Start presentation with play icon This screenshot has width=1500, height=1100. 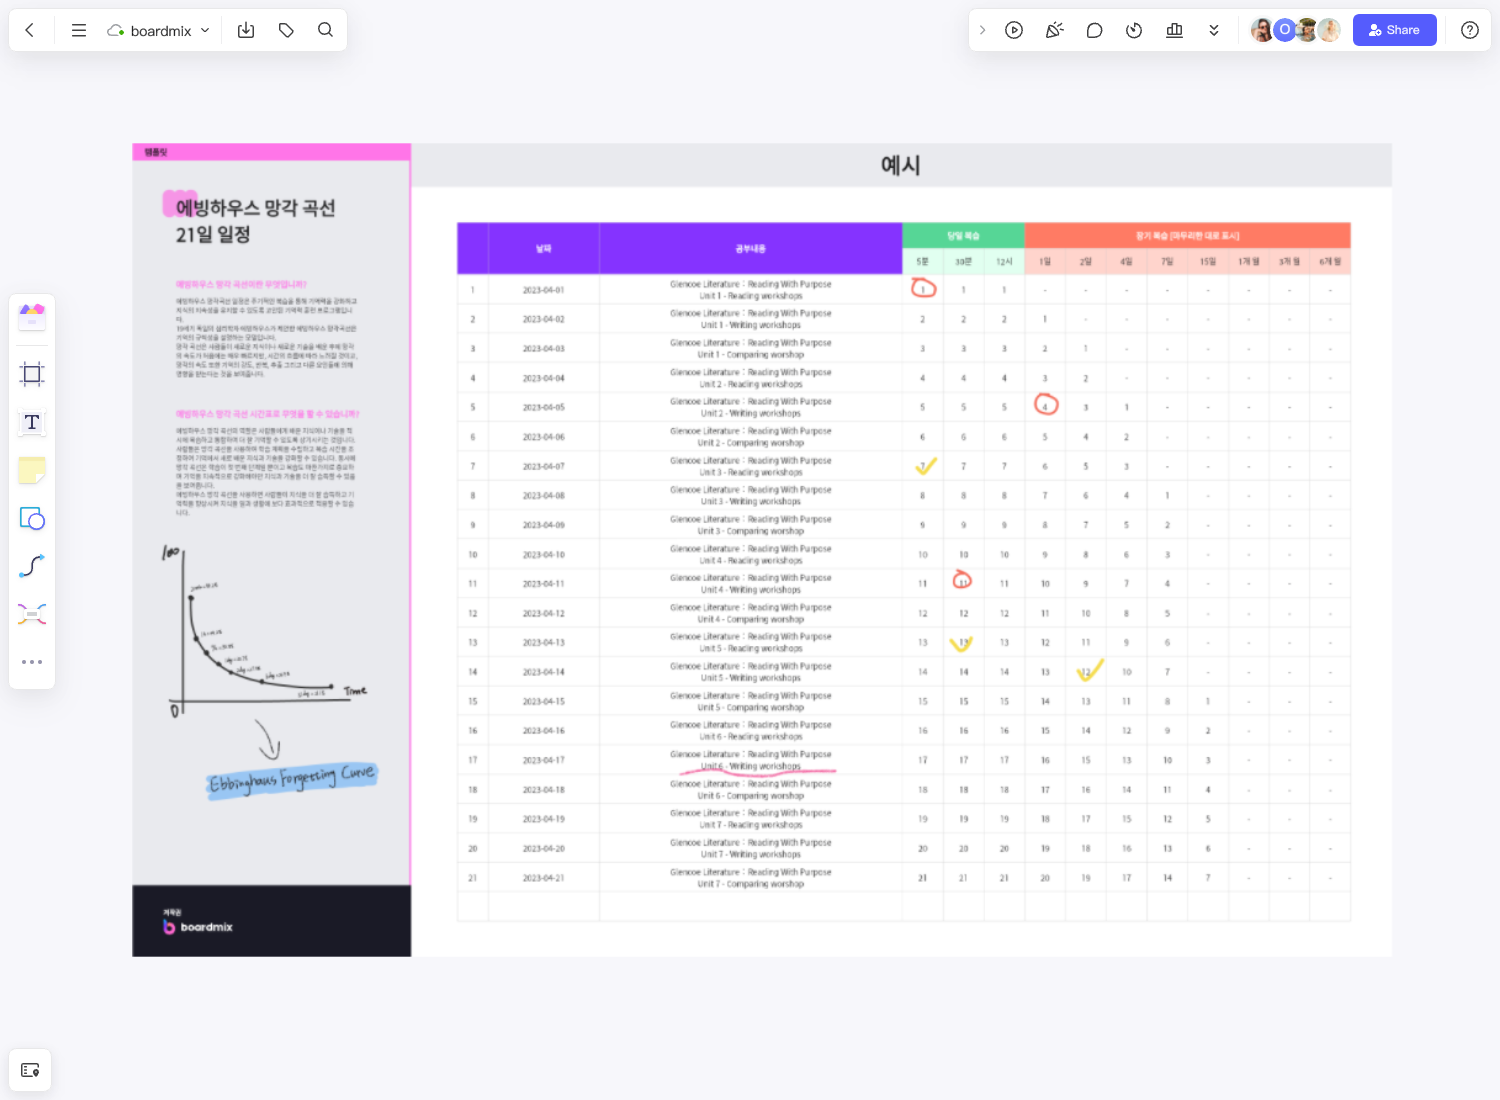coord(1014,30)
